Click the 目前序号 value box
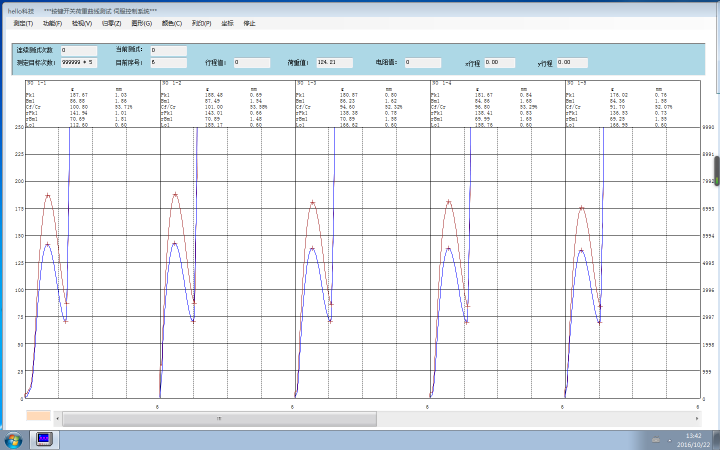The height and width of the screenshot is (450, 720). [168, 62]
